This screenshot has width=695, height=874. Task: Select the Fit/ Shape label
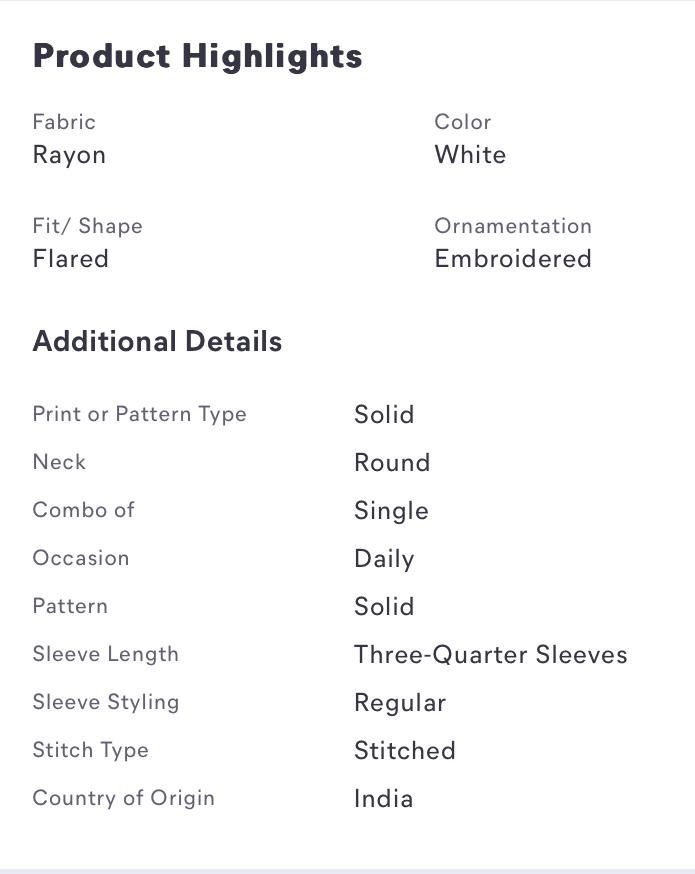coord(87,226)
